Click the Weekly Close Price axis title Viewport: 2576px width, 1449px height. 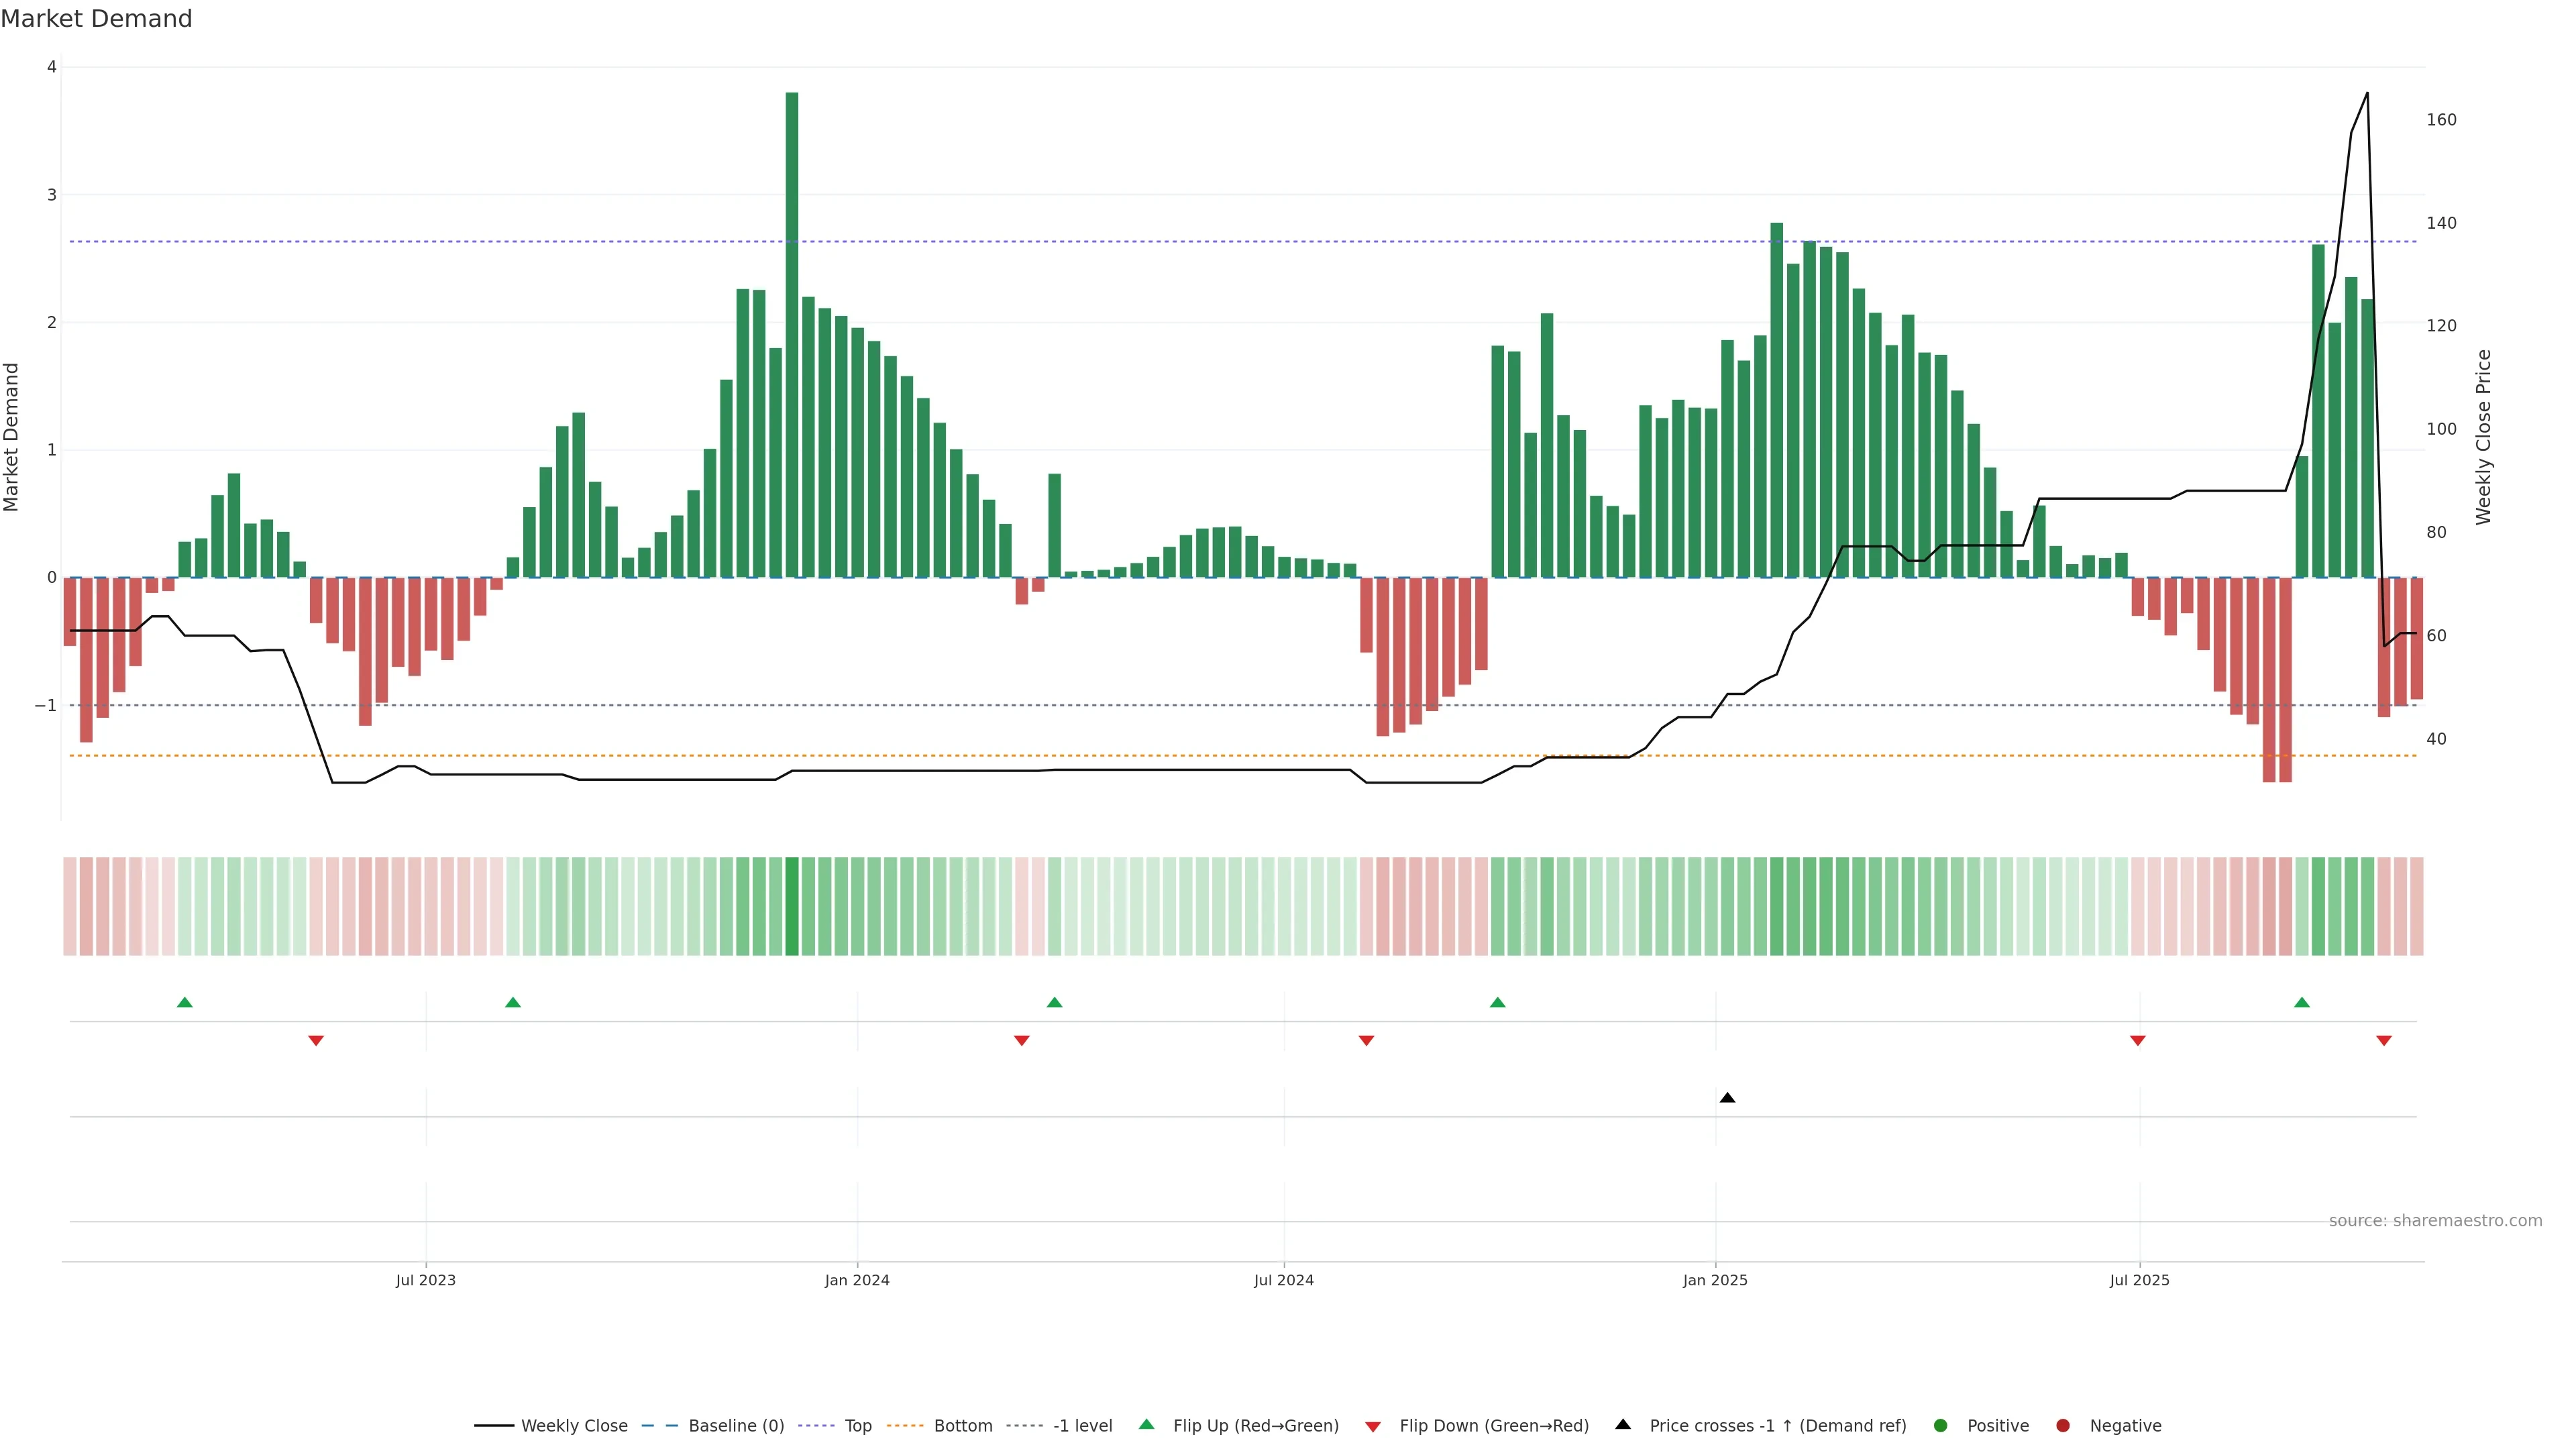pyautogui.click(x=2484, y=437)
